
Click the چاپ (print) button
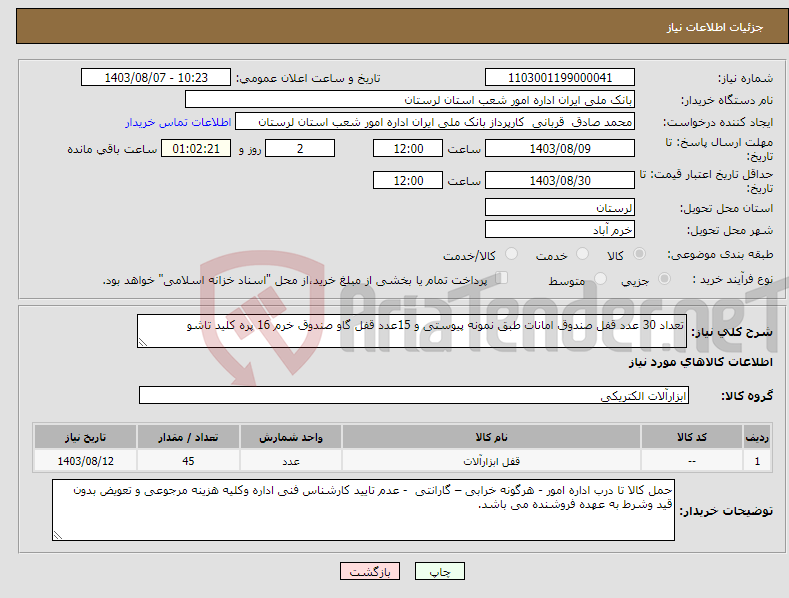(439, 571)
